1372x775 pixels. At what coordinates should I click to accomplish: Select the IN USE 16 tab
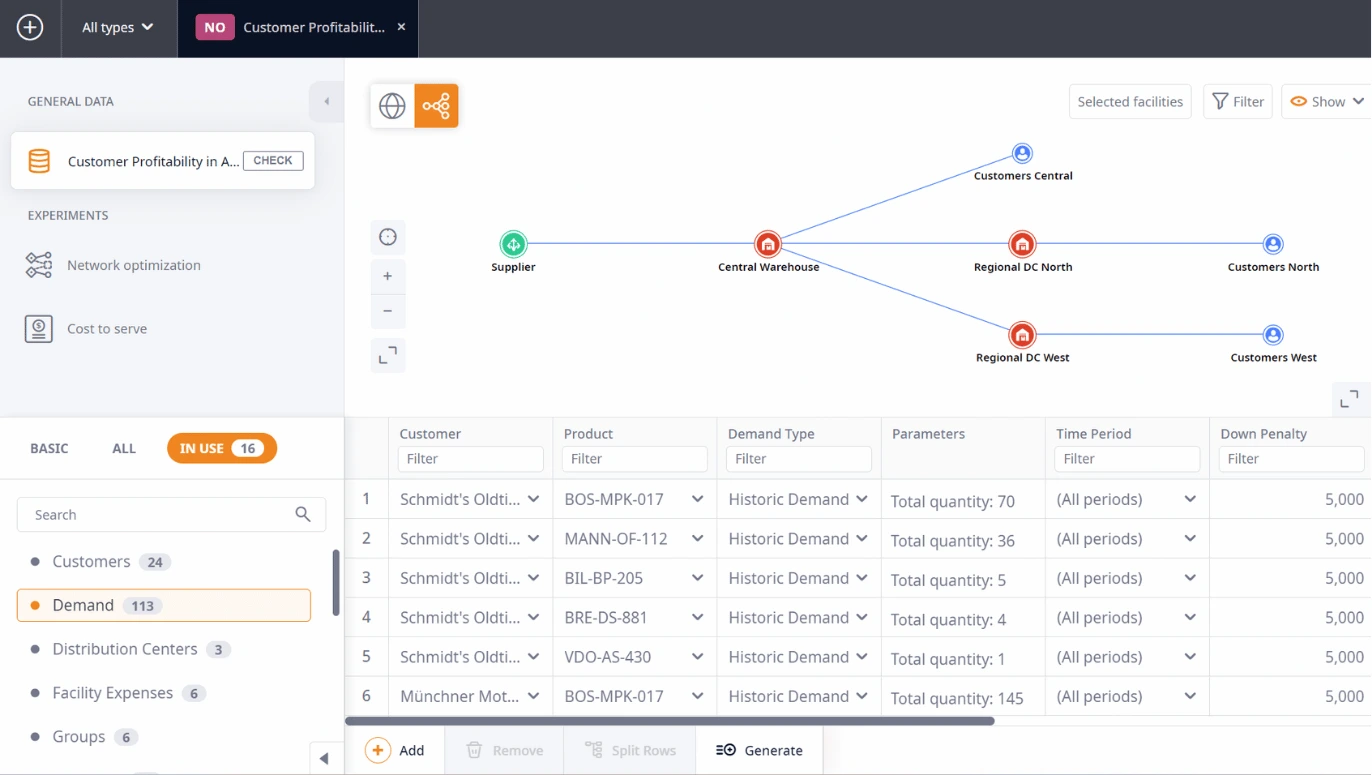click(x=222, y=448)
